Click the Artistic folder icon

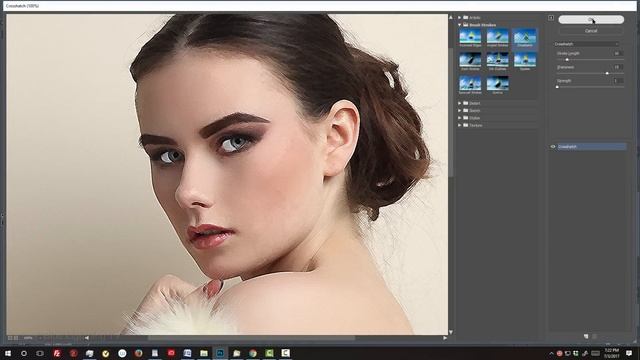coord(465,18)
